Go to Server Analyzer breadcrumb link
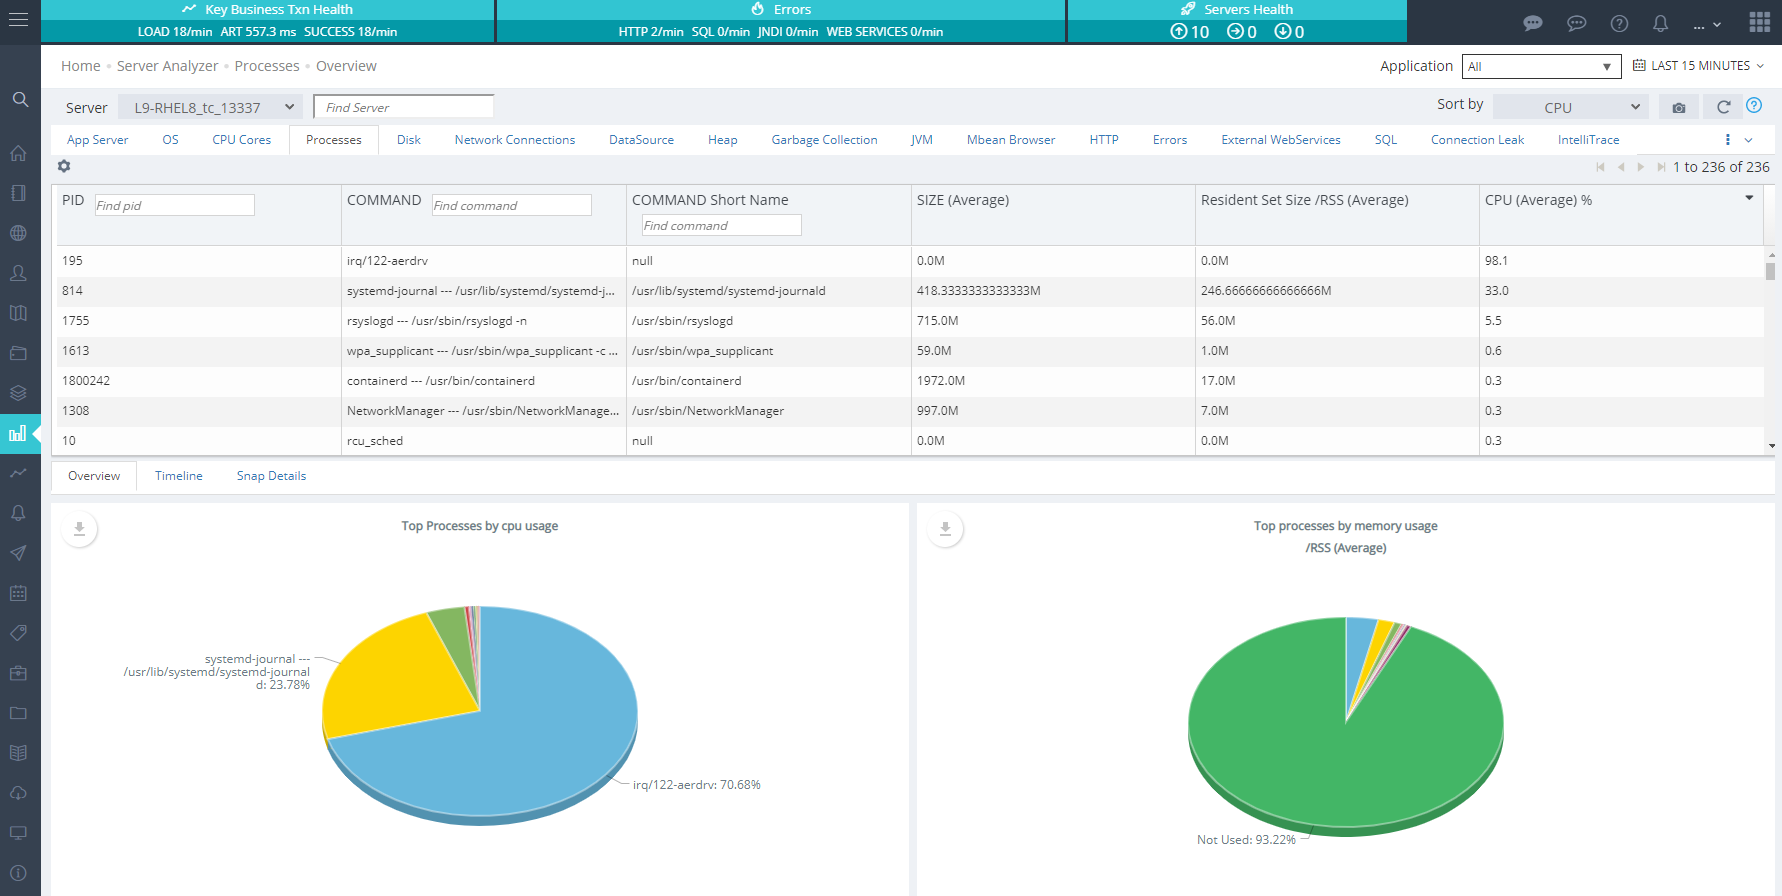1782x896 pixels. (167, 66)
